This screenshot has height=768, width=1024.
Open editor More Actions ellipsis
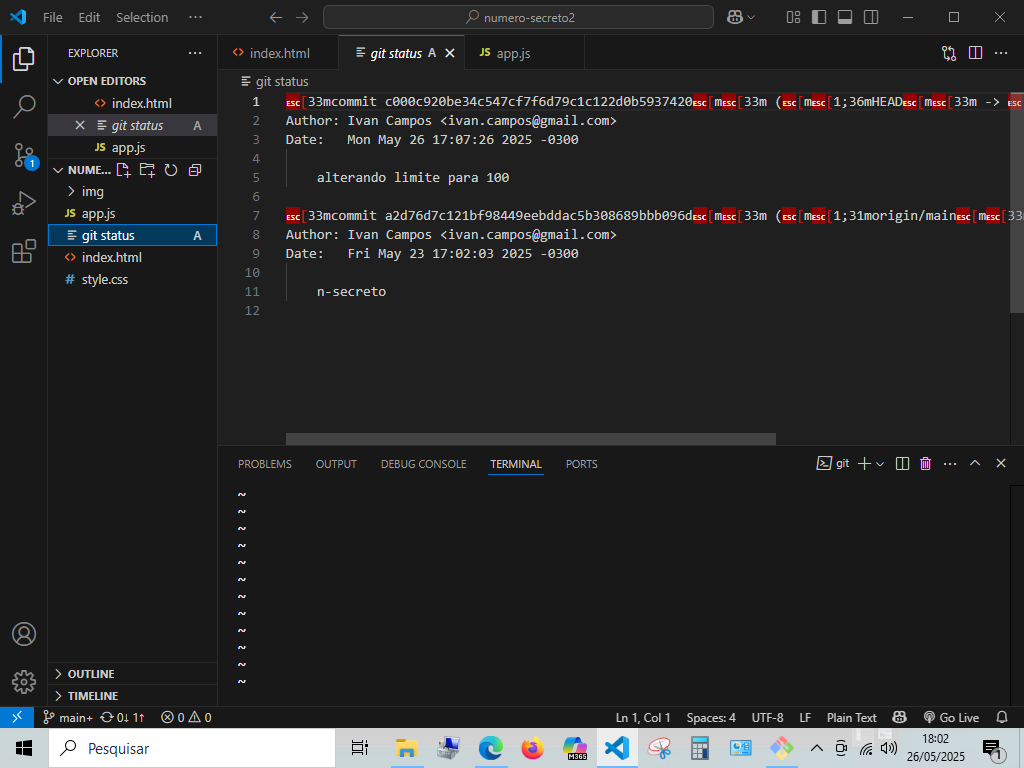[1001, 53]
